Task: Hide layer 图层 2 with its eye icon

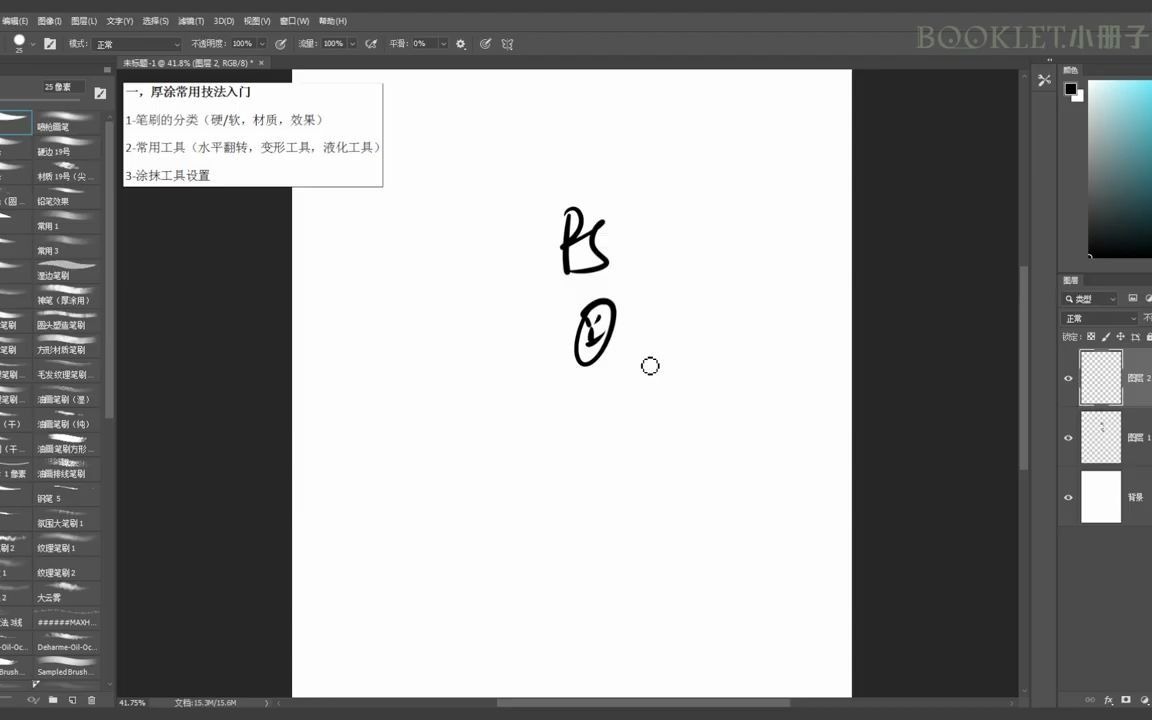Action: click(x=1068, y=378)
